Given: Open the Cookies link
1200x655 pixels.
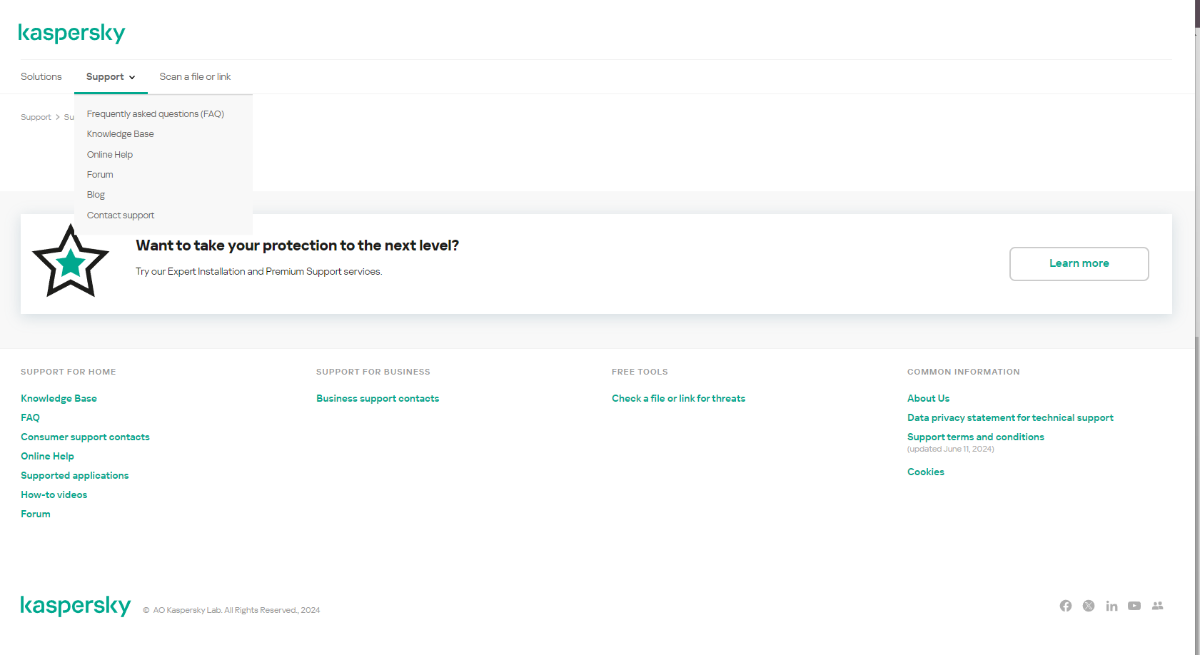Looking at the screenshot, I should click(x=925, y=472).
